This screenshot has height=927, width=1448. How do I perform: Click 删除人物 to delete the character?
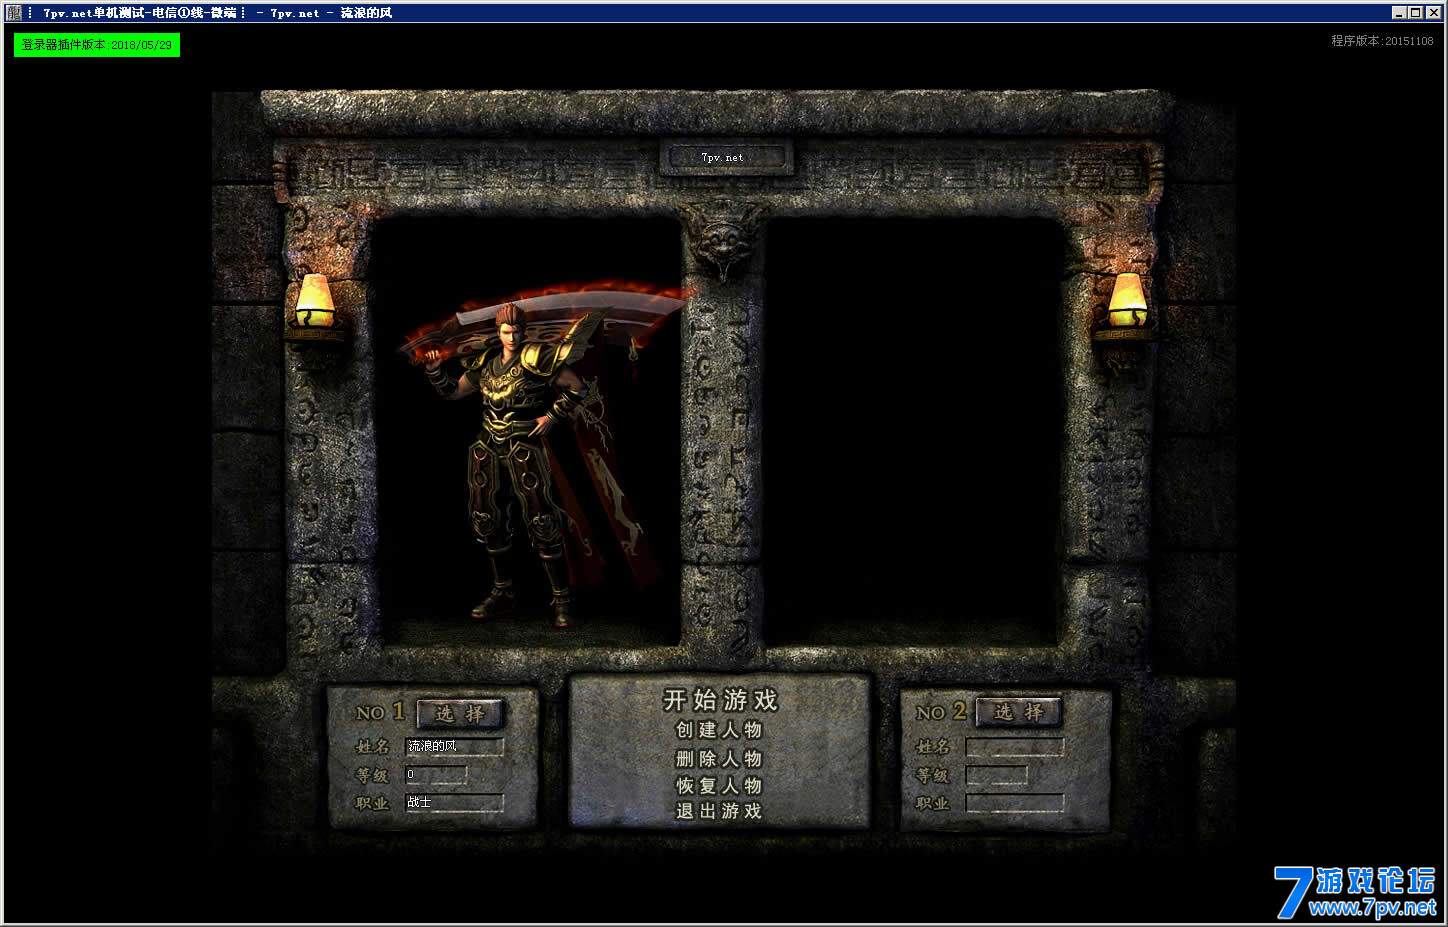(x=719, y=758)
